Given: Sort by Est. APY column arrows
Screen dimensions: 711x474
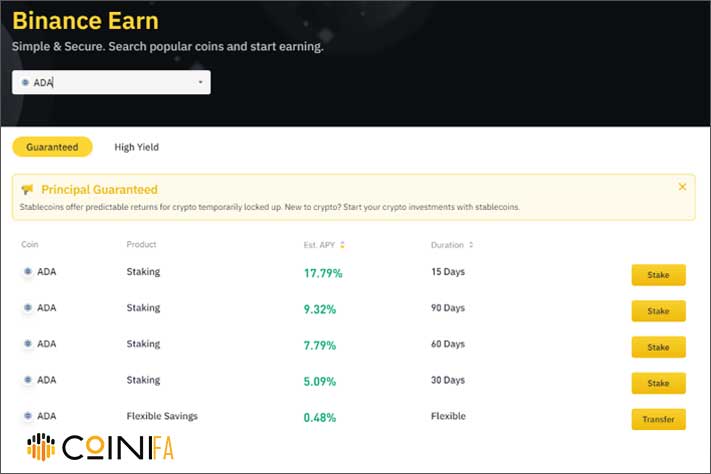Looking at the screenshot, I should point(342,245).
